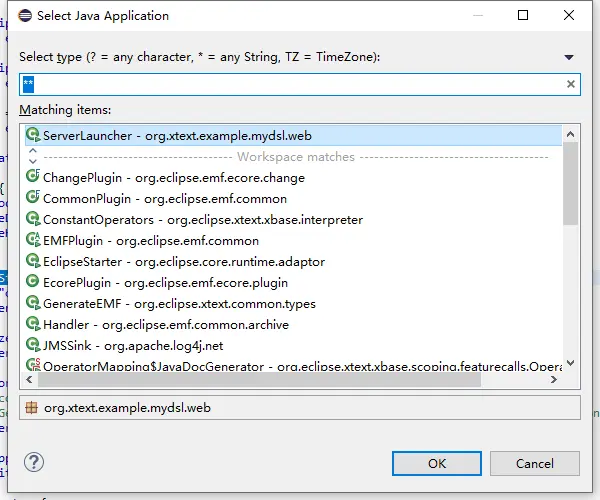Maximize the Select Java Application dialog

[x=523, y=15]
